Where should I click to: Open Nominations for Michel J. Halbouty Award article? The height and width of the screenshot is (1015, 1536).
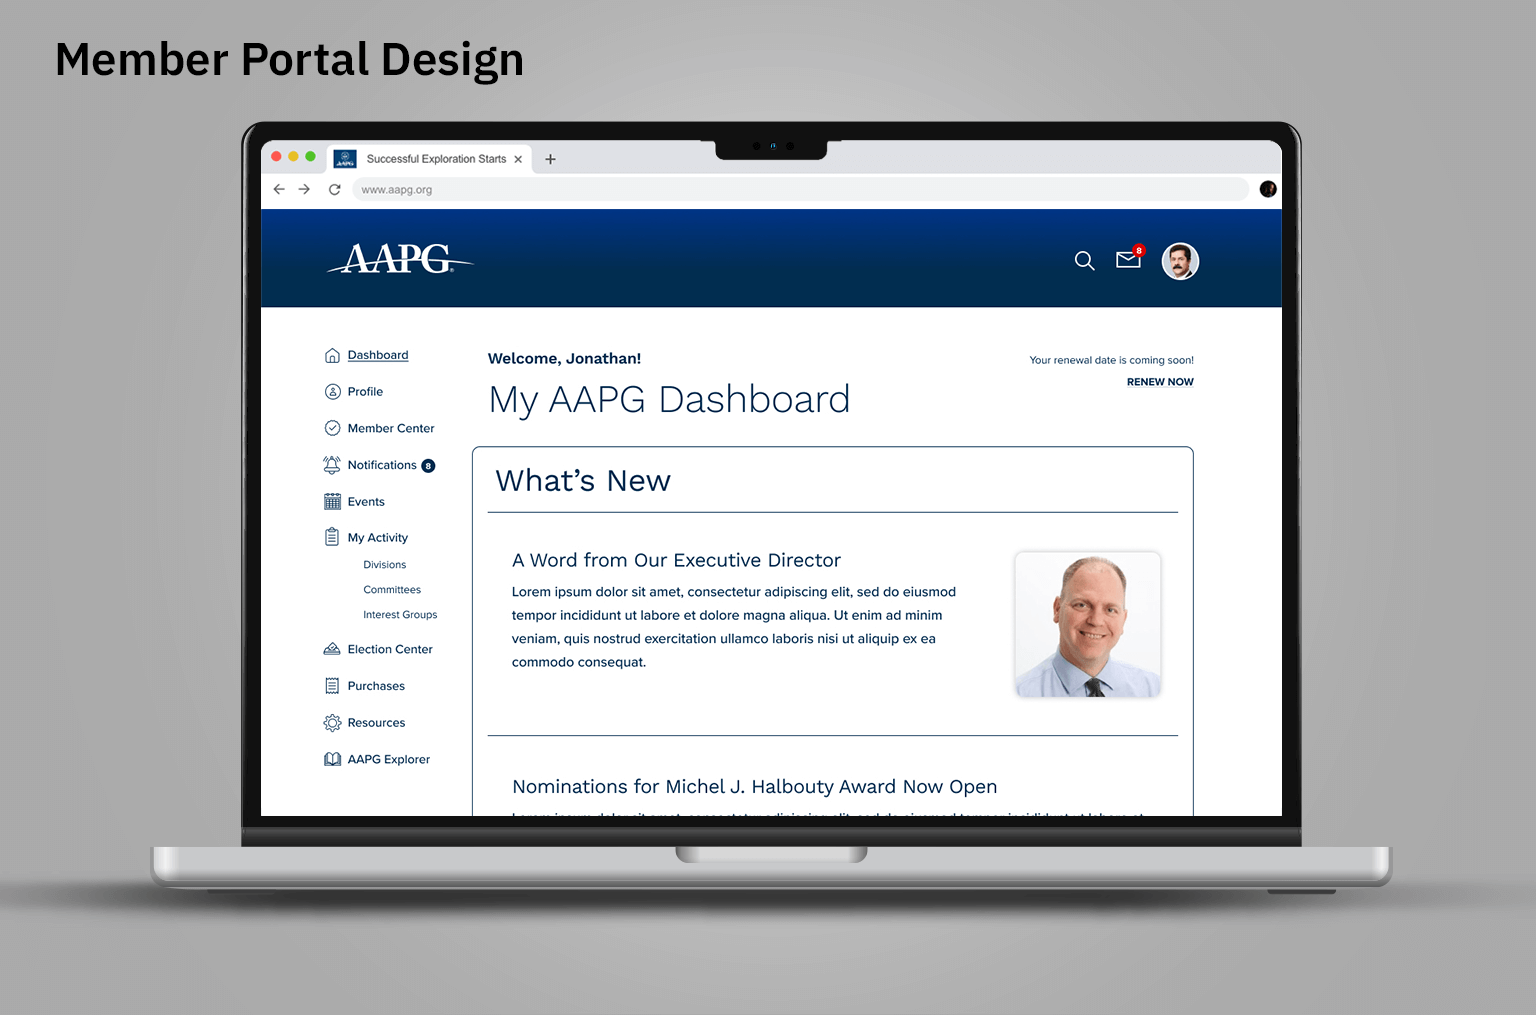(x=755, y=787)
